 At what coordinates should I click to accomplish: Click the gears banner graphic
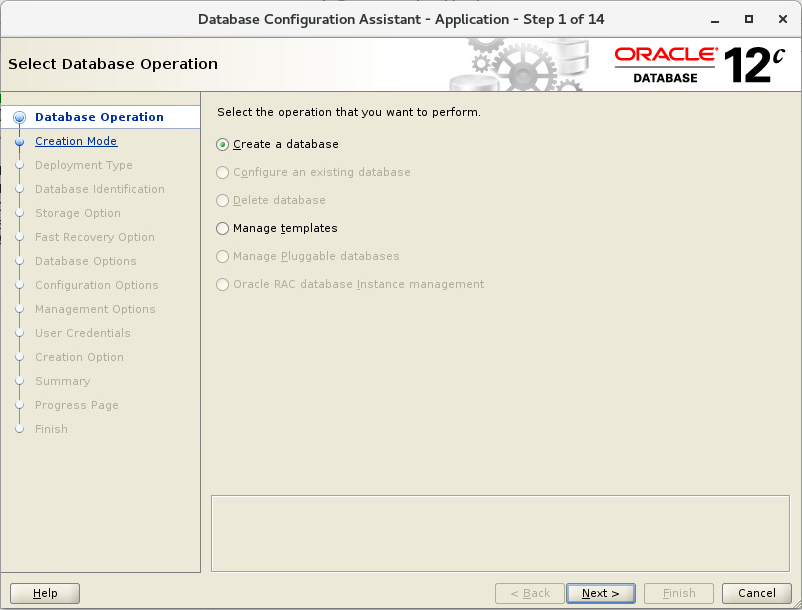[x=519, y=65]
